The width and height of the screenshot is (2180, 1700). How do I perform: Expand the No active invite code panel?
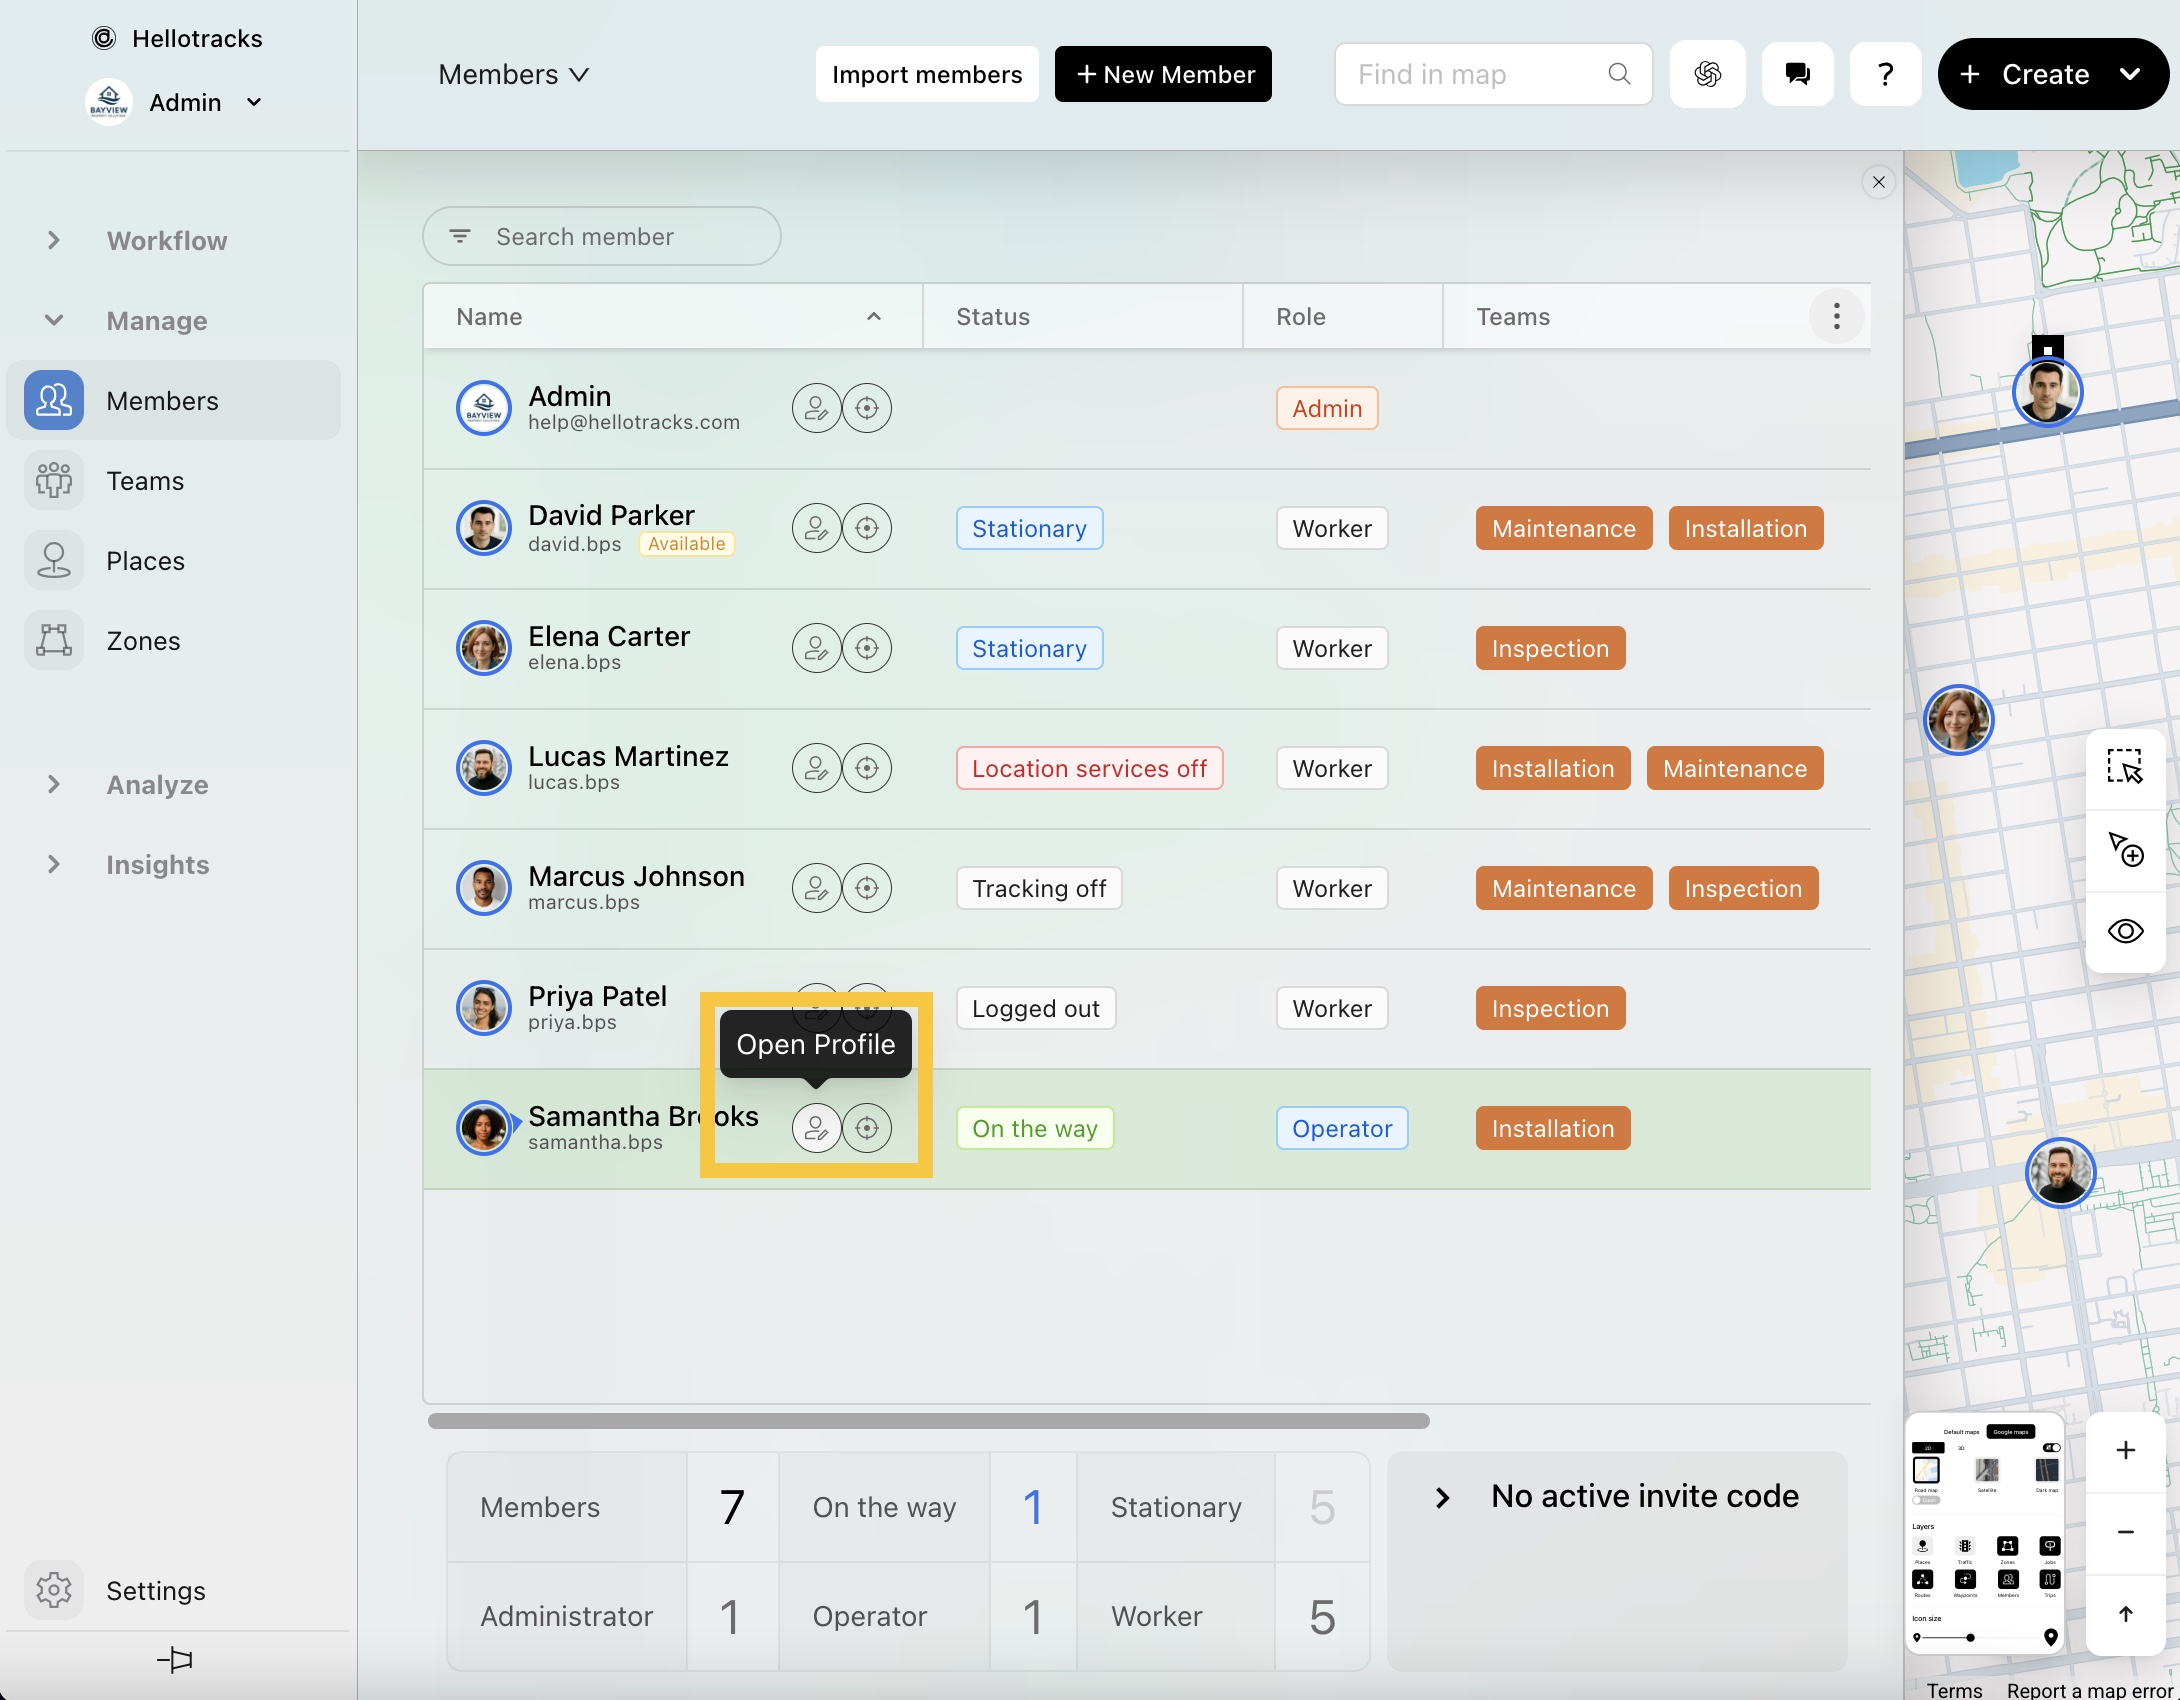[x=1617, y=1496]
